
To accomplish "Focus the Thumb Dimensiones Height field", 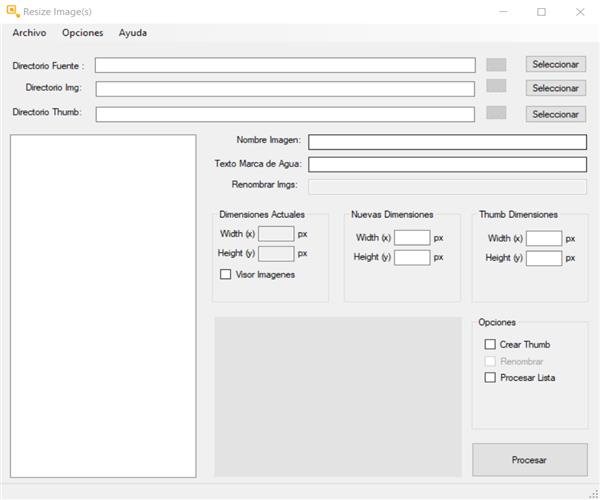I will click(x=544, y=258).
